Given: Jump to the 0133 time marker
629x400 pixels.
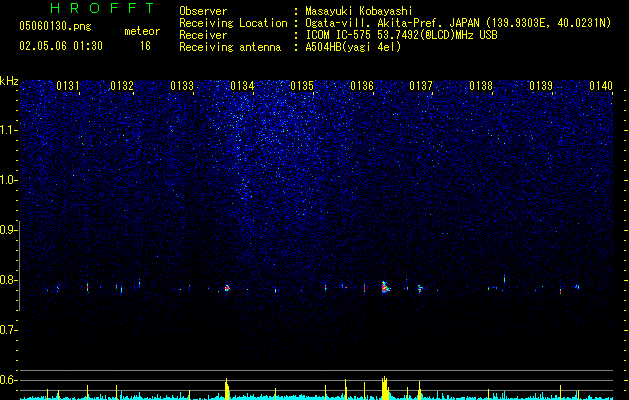Looking at the screenshot, I should tap(182, 86).
